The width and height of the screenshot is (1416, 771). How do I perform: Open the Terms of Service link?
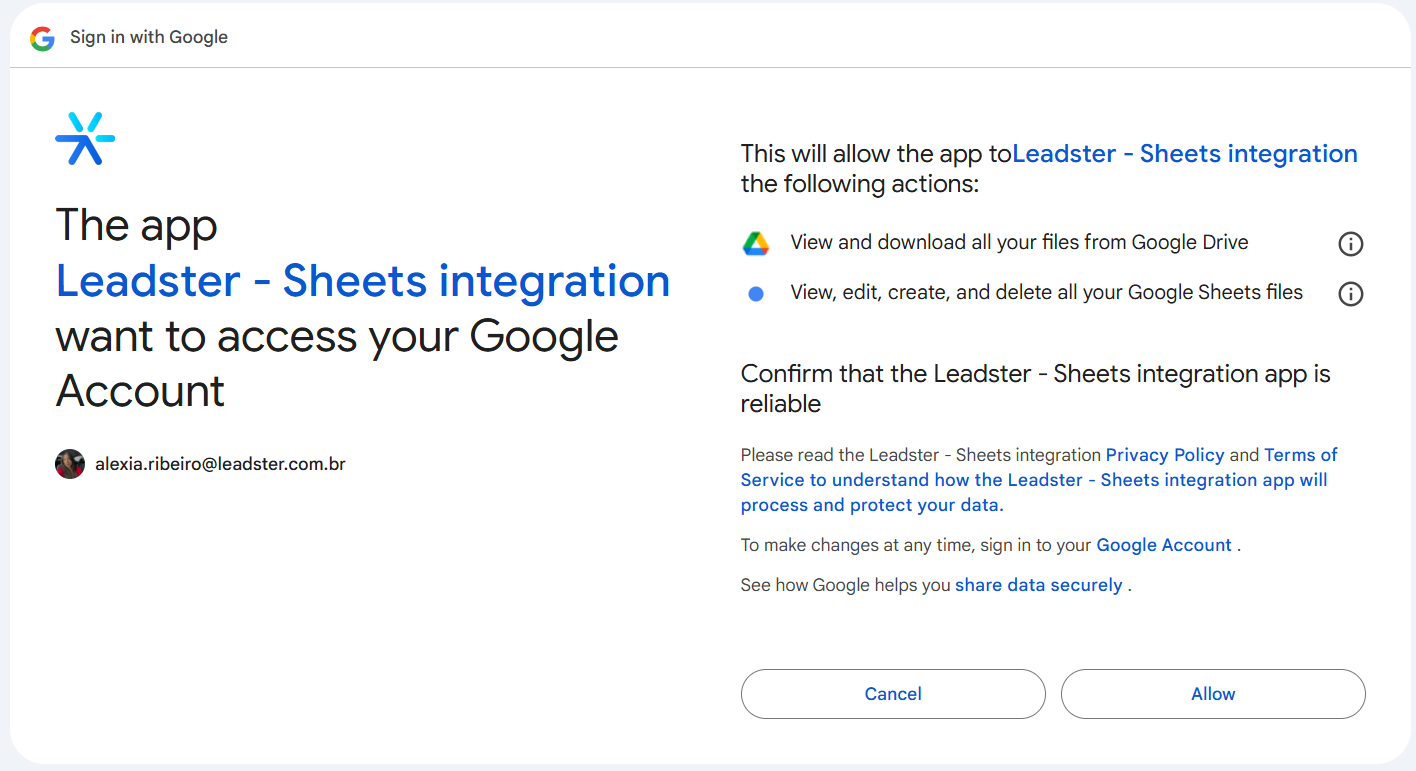click(1300, 455)
